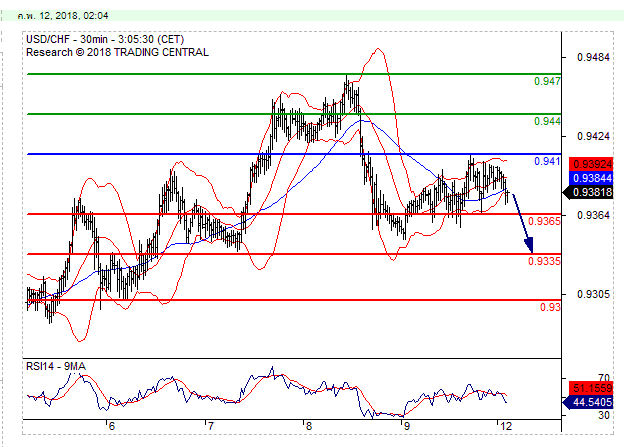Click the green 0.944 resistance label
Image resolution: width=624 pixels, height=447 pixels.
coord(547,121)
